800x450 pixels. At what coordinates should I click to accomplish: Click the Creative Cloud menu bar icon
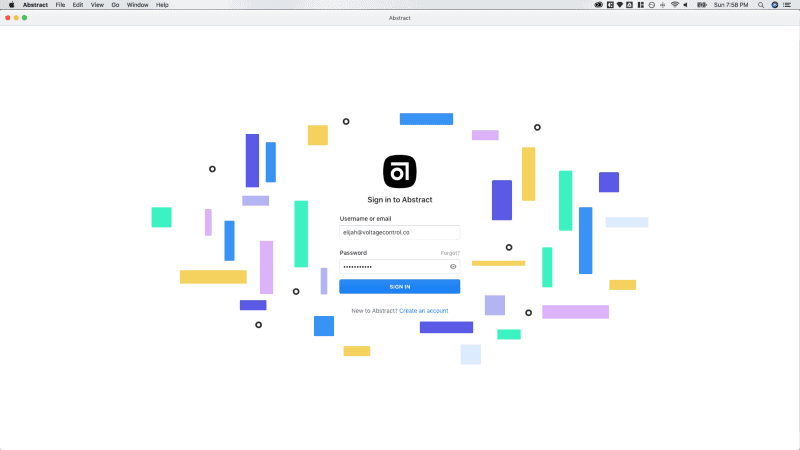tap(598, 5)
